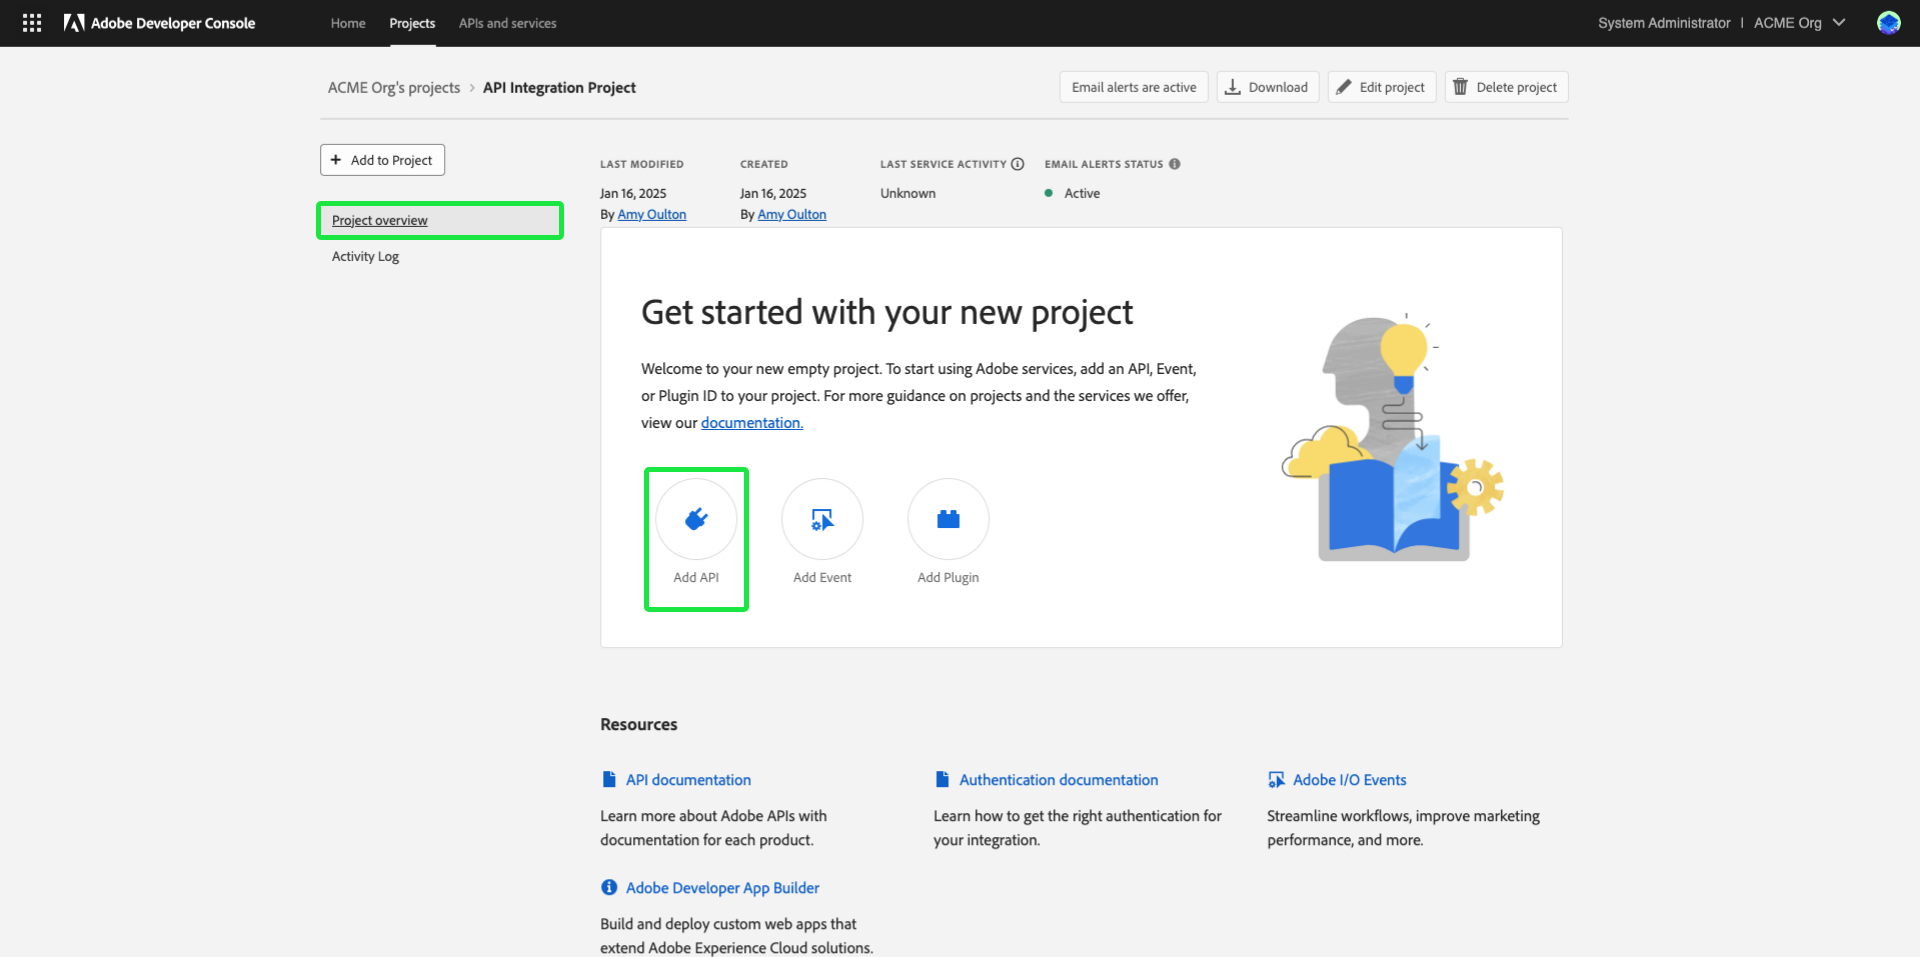The image size is (1920, 957).
Task: Open the API documentation link
Action: (688, 780)
